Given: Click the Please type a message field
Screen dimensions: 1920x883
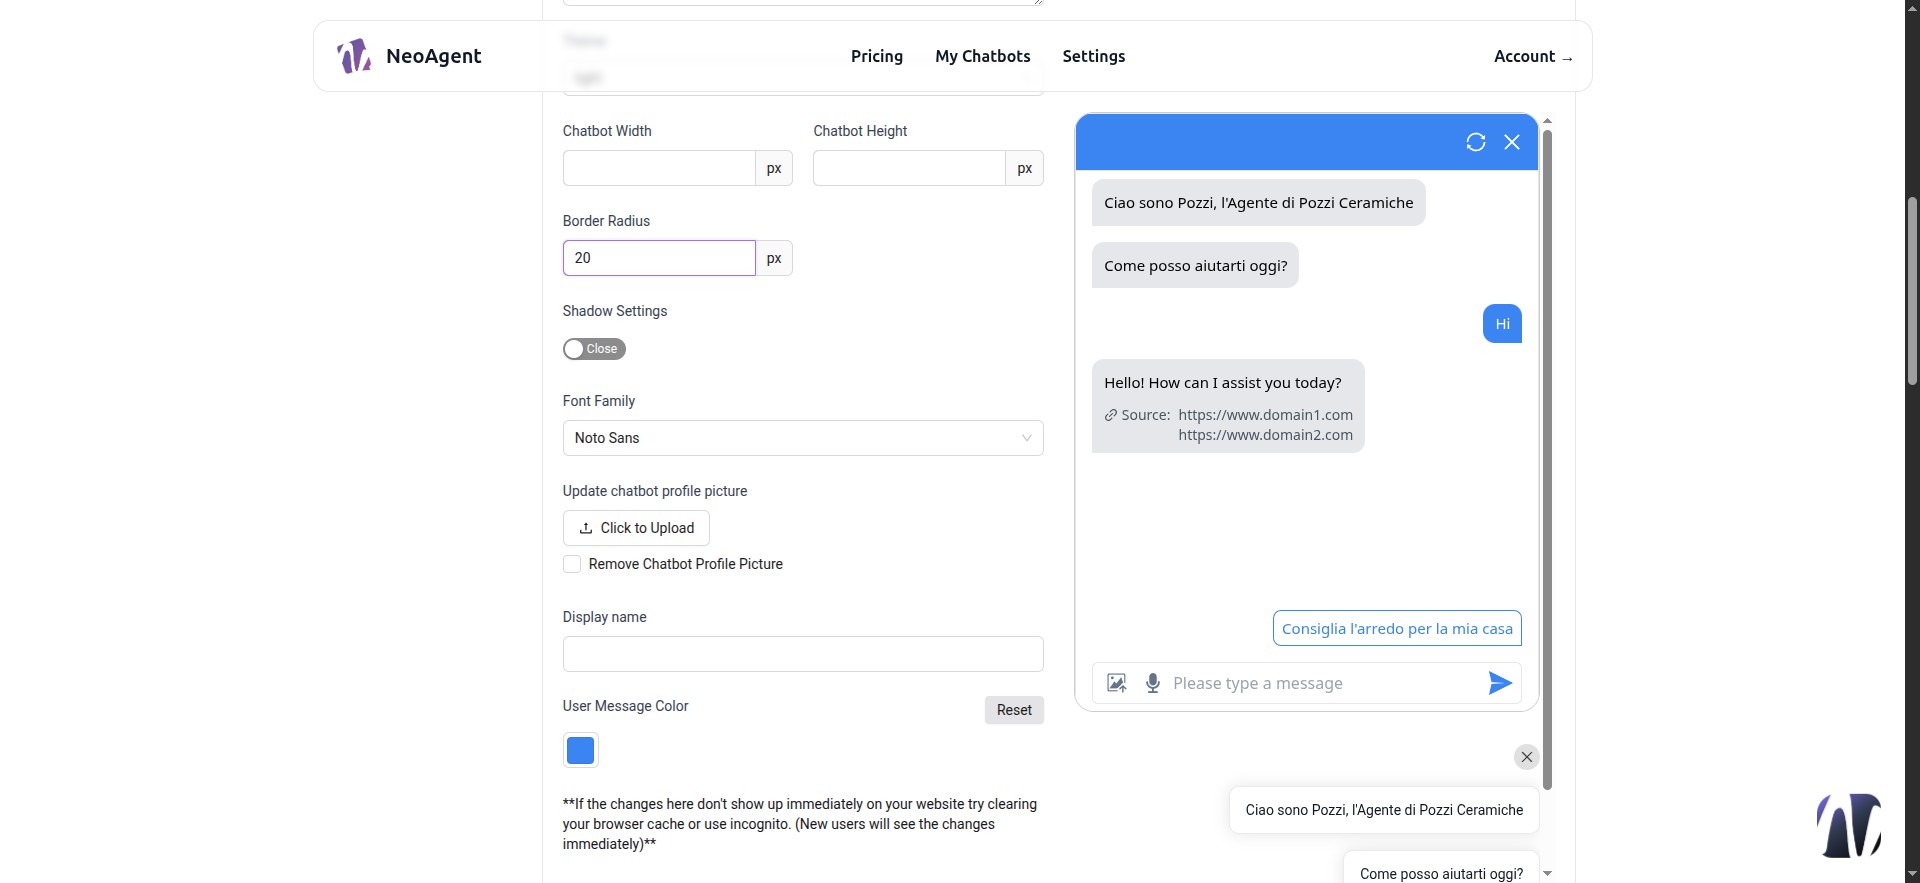Looking at the screenshot, I should pos(1324,683).
